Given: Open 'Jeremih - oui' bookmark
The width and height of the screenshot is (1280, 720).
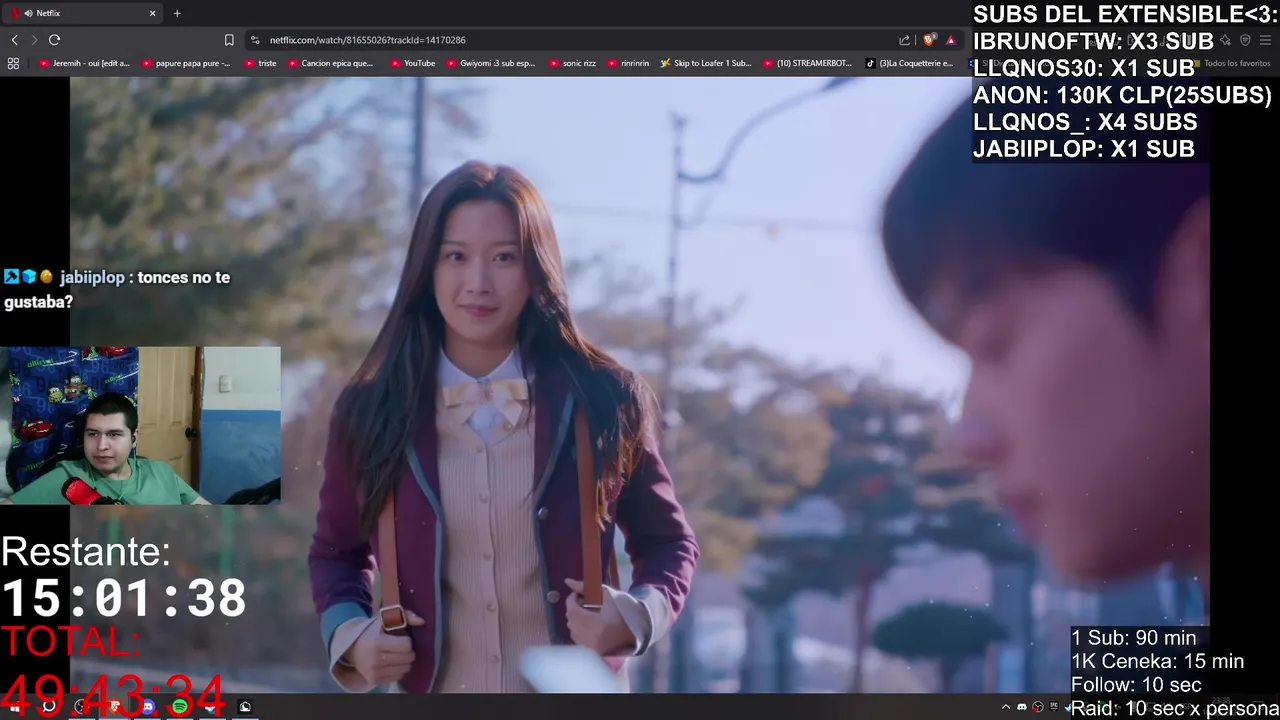Looking at the screenshot, I should (x=84, y=63).
